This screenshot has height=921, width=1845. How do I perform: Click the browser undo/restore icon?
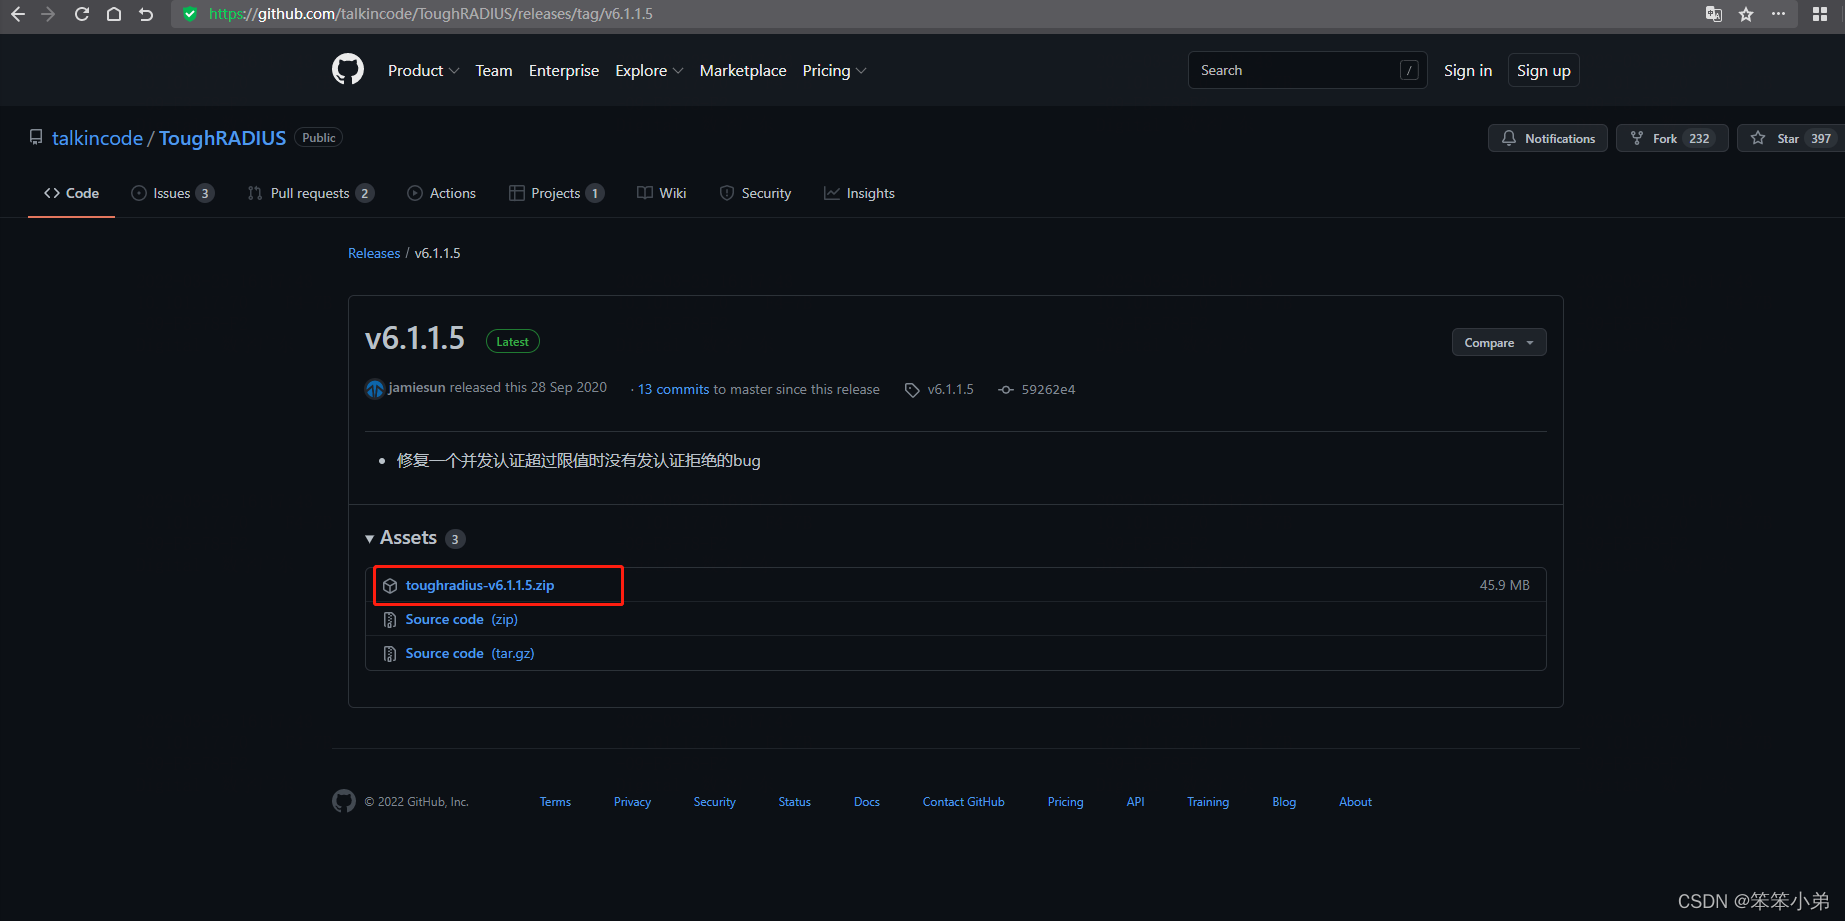[x=146, y=14]
